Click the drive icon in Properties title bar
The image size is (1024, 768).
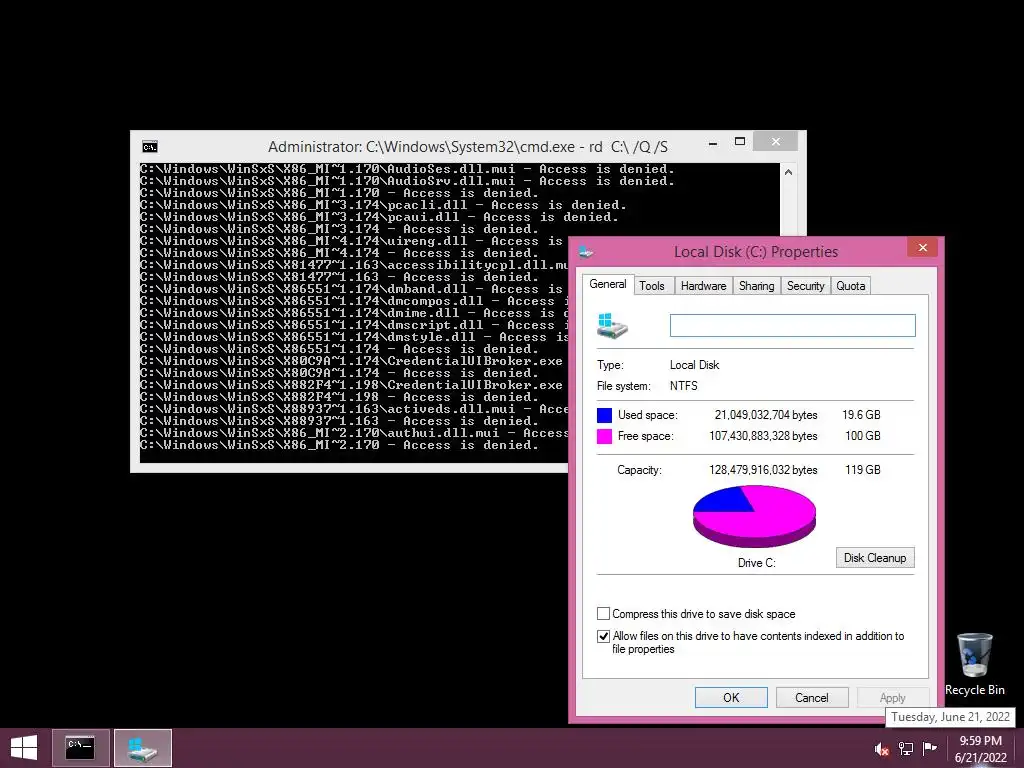coord(586,252)
